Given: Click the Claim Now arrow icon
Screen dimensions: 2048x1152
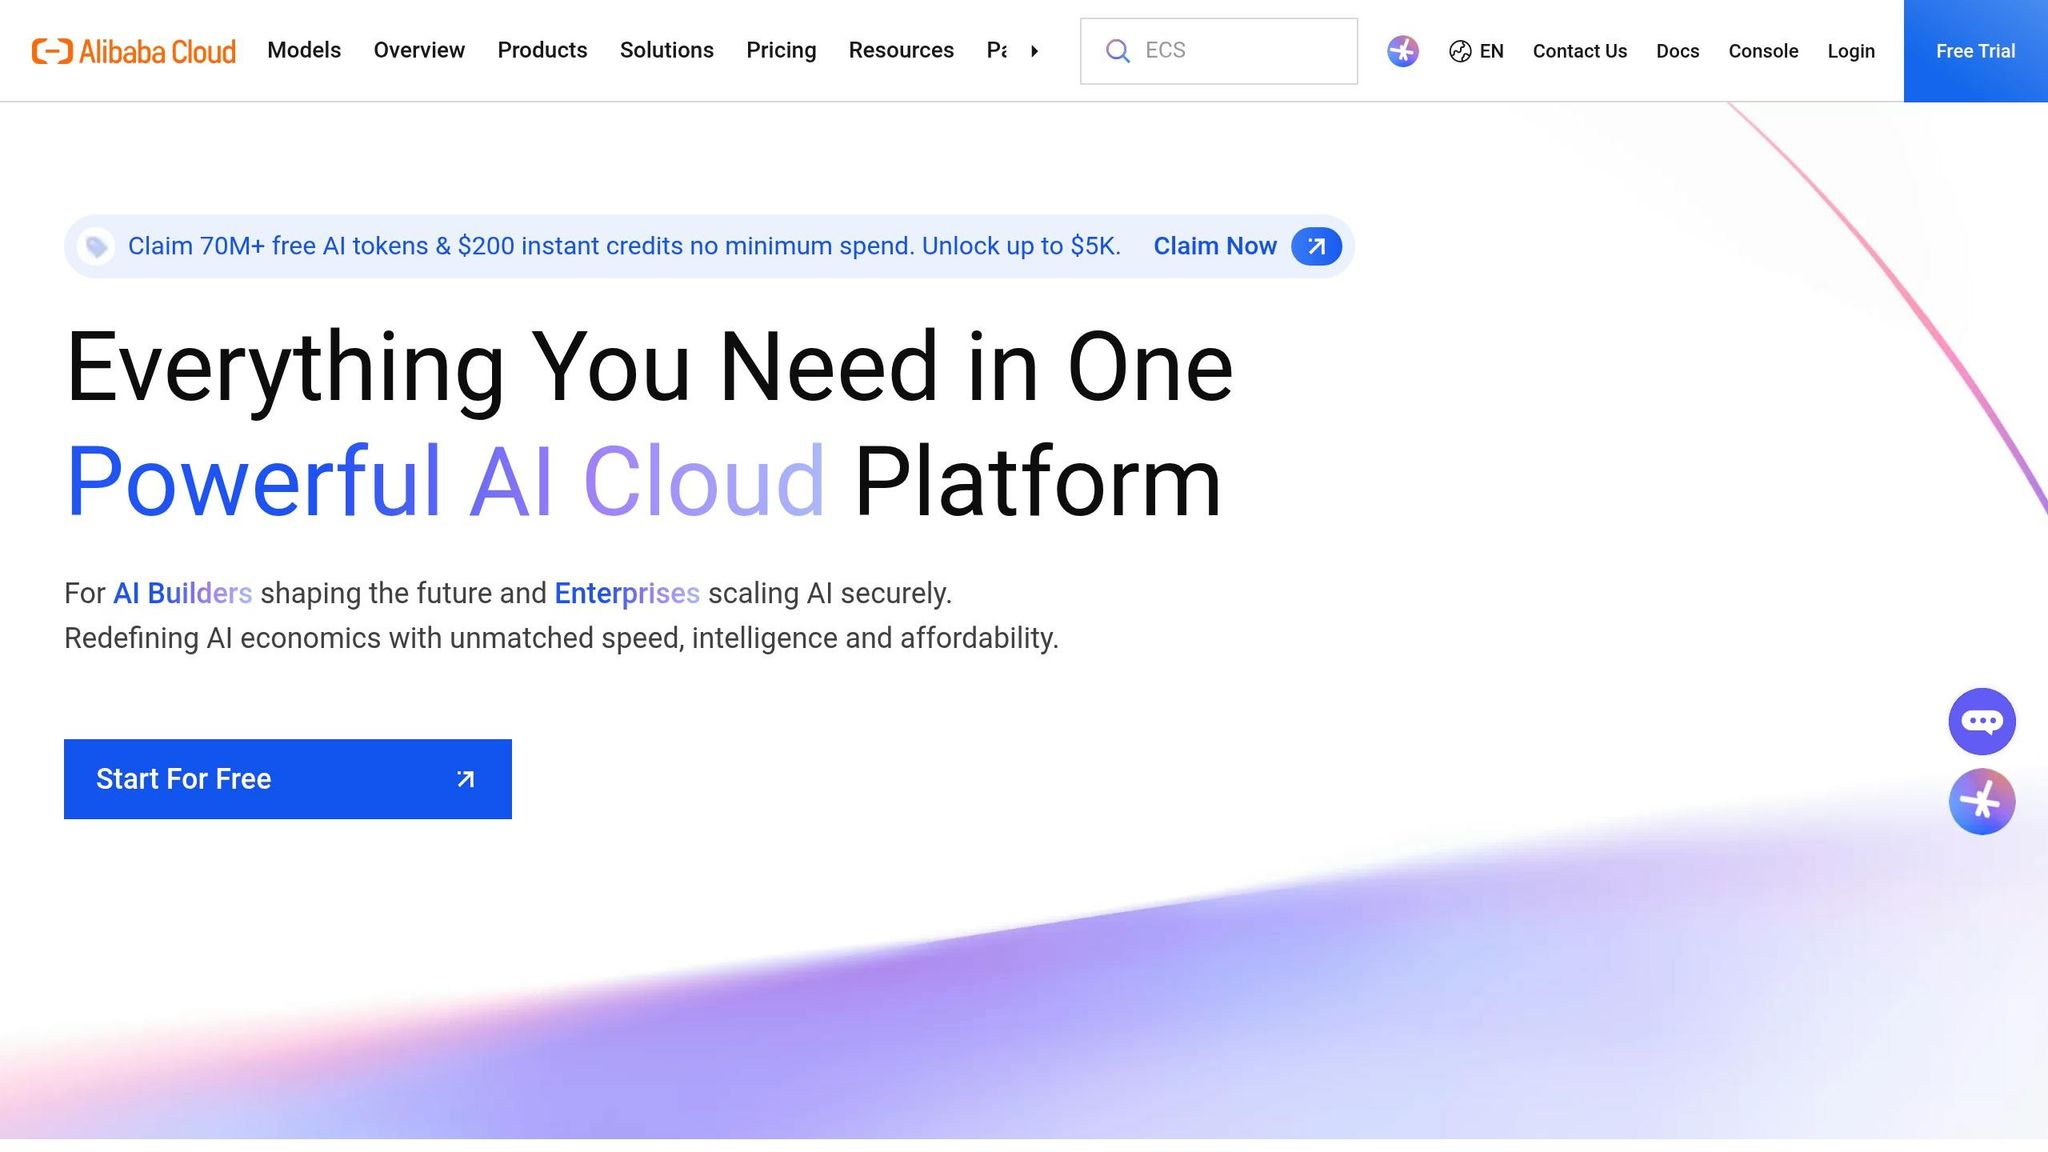Looking at the screenshot, I should [1316, 246].
